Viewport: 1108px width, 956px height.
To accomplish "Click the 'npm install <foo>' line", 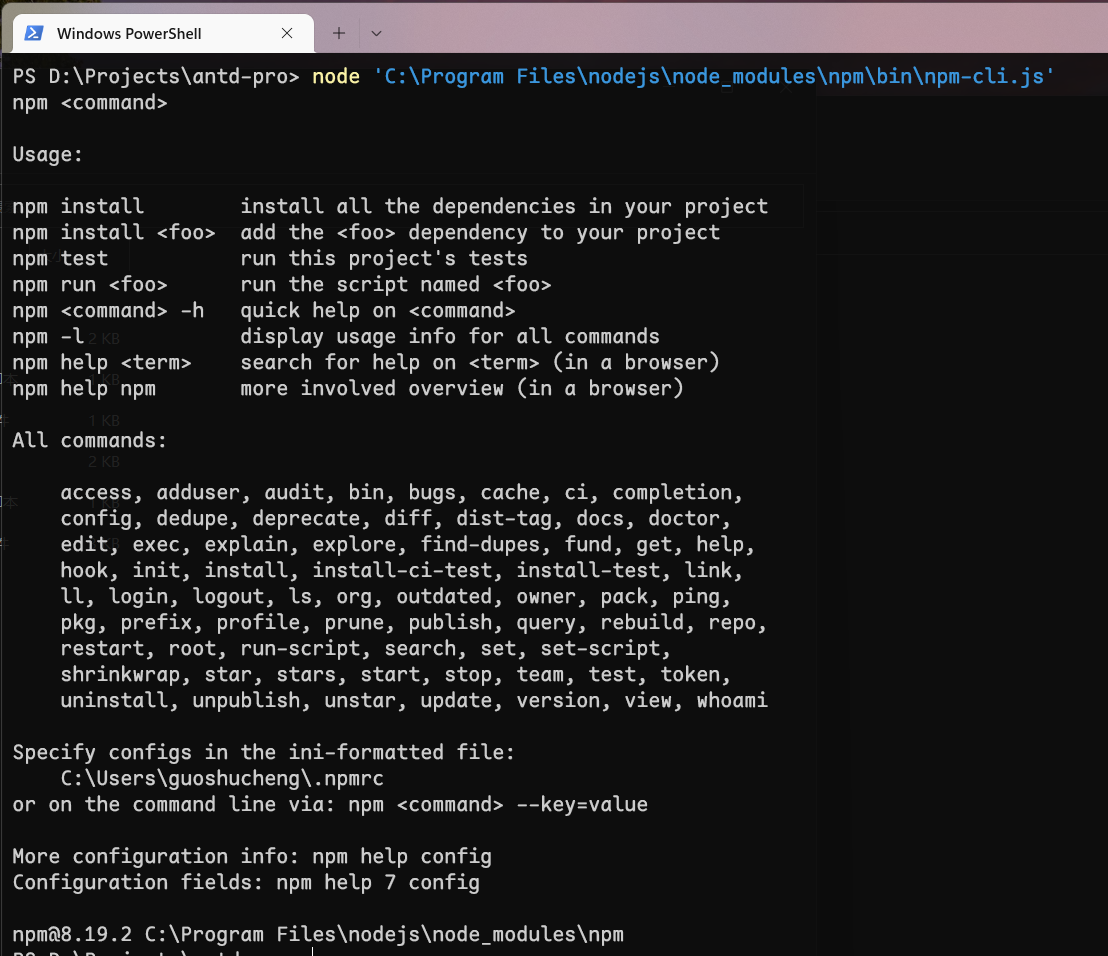I will point(366,232).
